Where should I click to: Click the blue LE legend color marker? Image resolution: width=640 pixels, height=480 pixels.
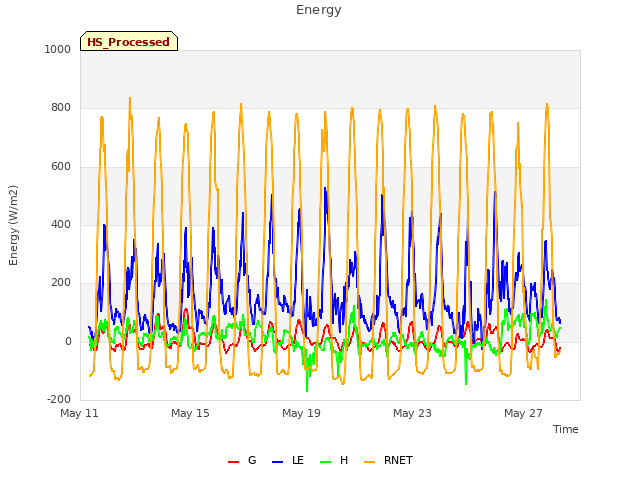click(x=277, y=462)
